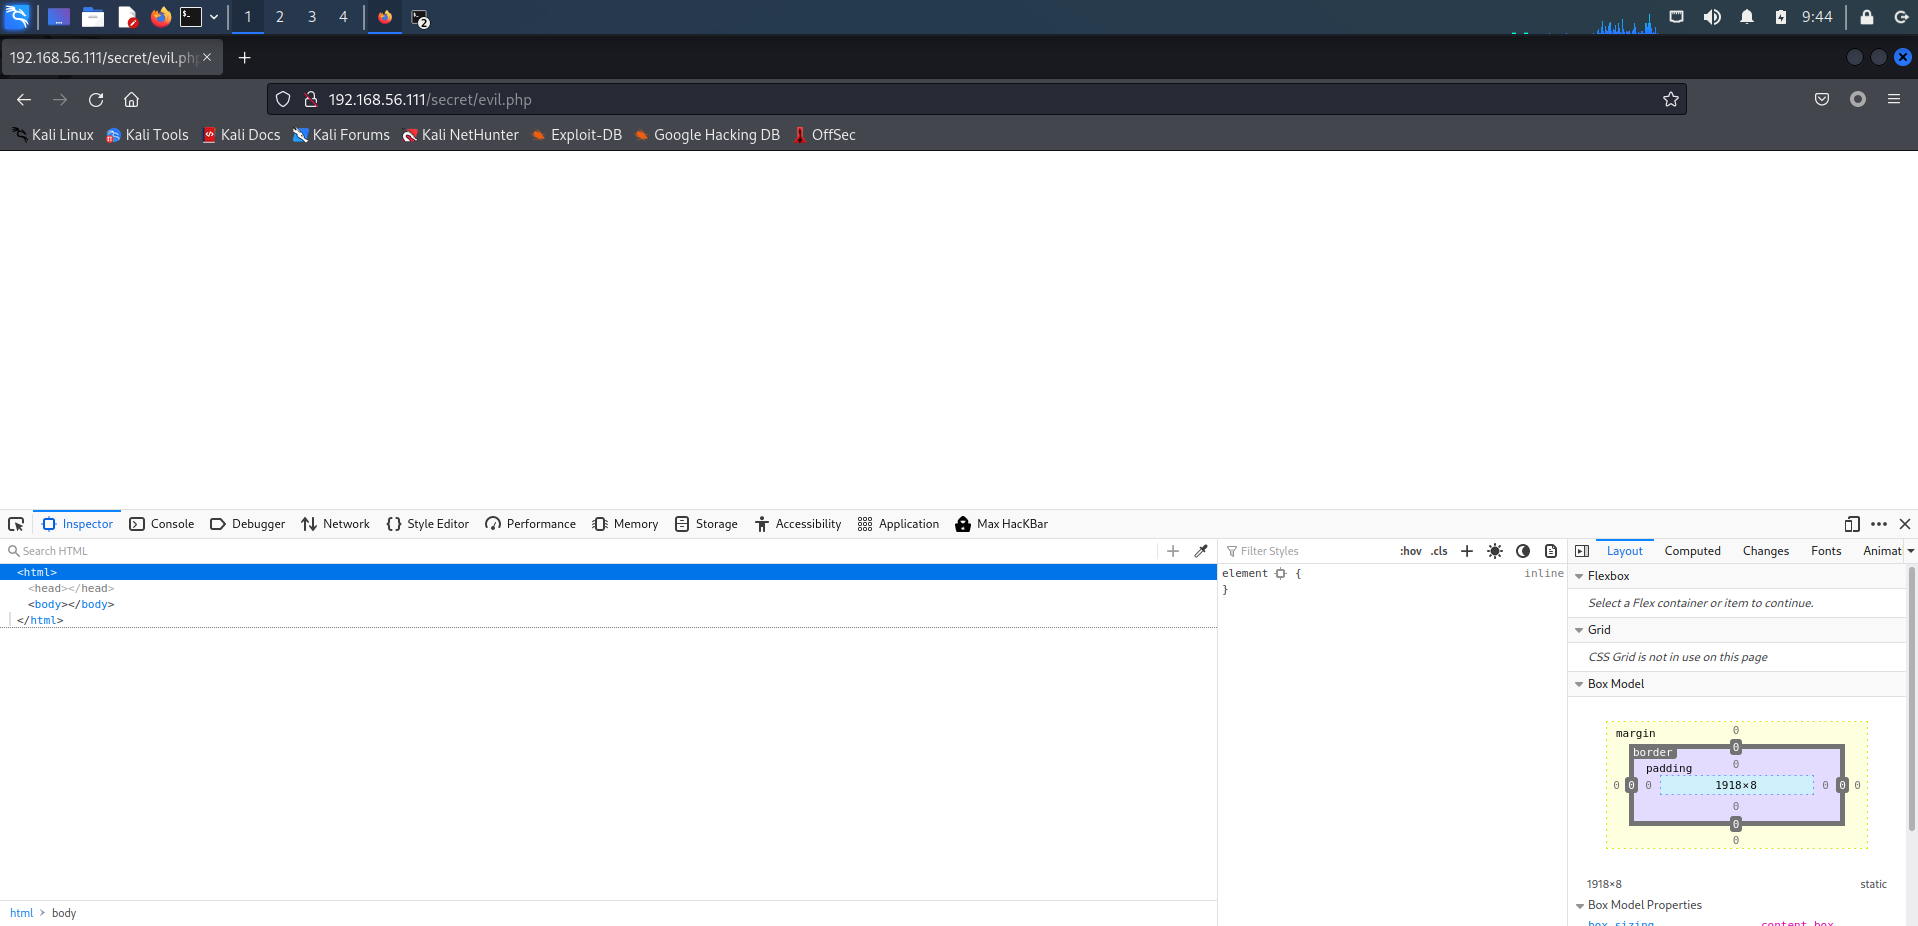Toggle the three-pane inspector sidebar

(x=1582, y=551)
